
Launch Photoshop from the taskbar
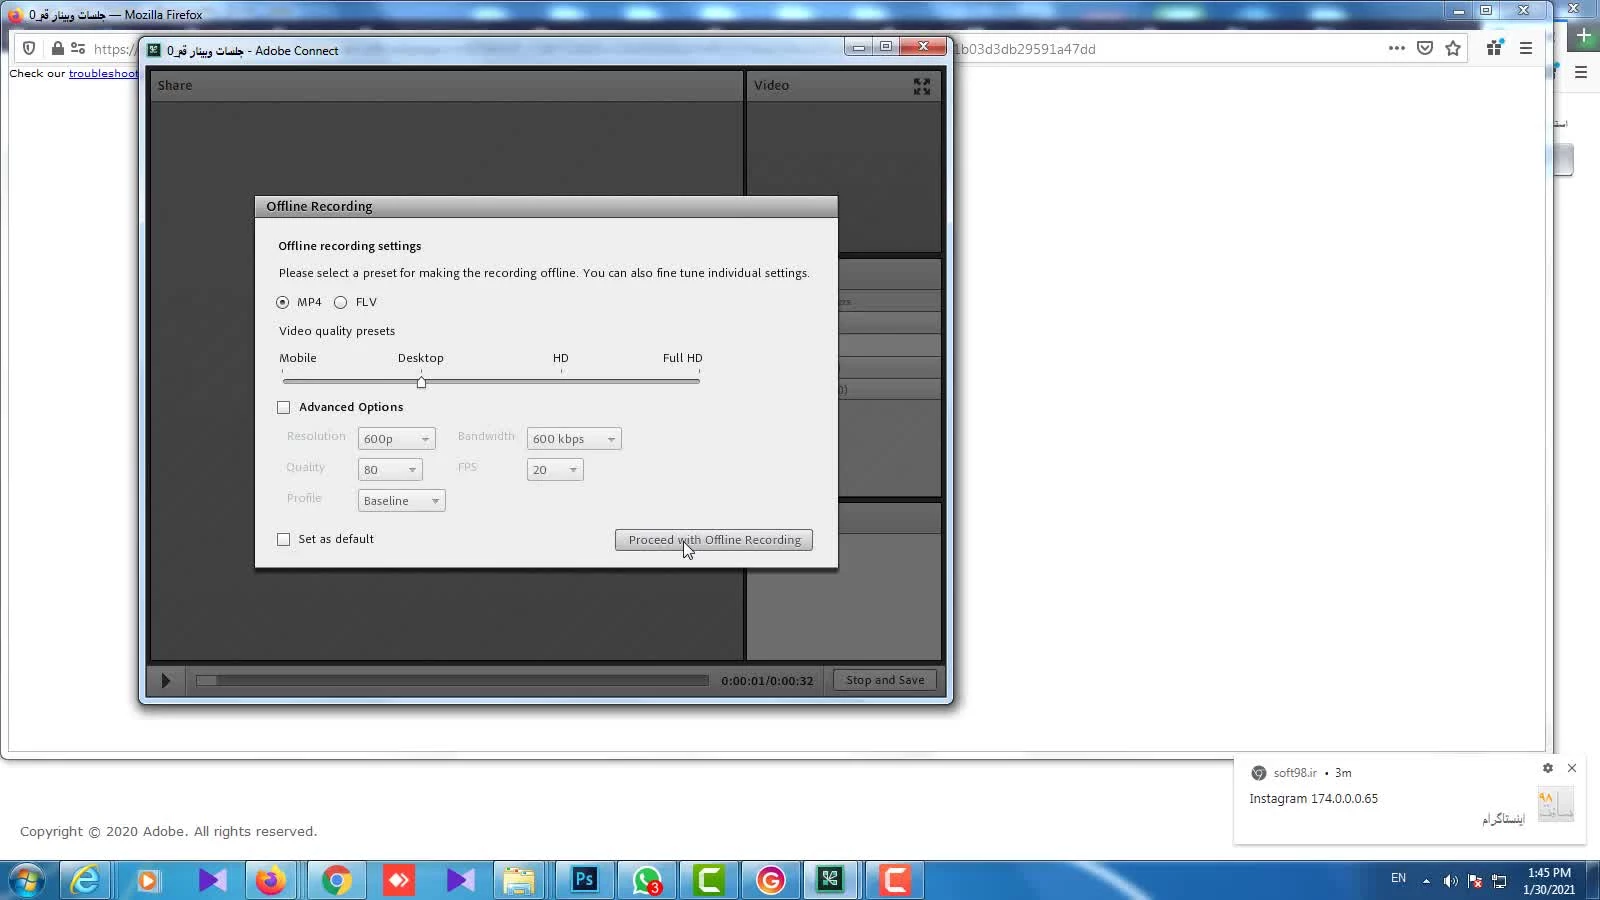coord(584,880)
